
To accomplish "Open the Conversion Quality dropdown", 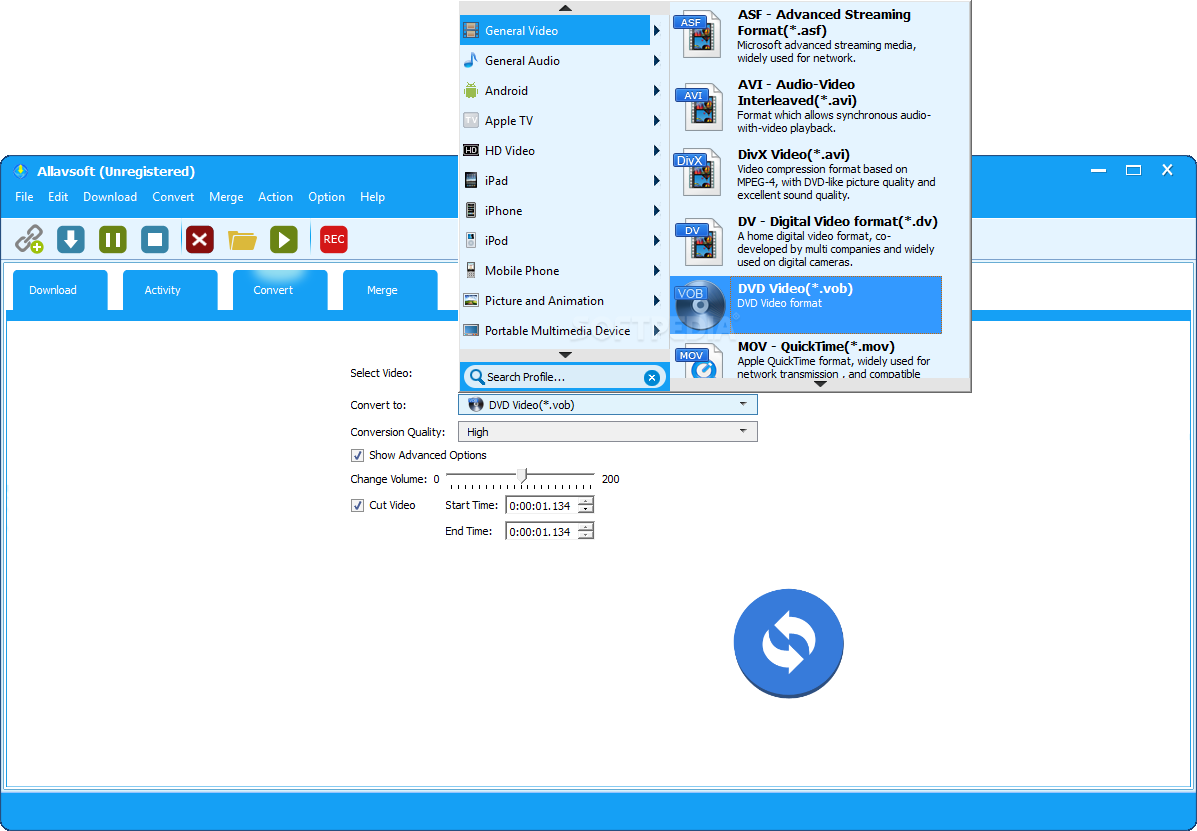I will [608, 432].
